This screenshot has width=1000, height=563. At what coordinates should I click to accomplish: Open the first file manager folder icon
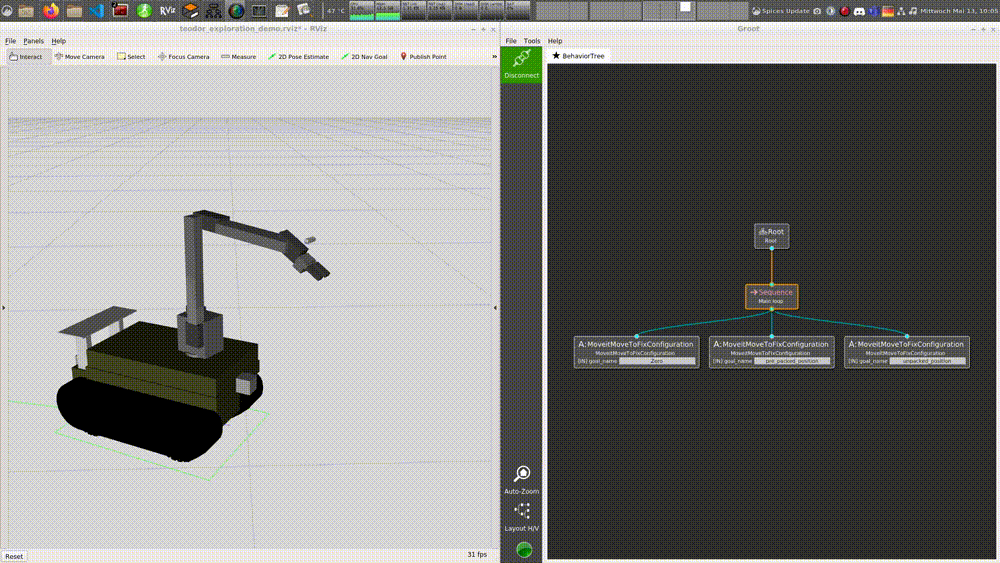[x=26, y=10]
